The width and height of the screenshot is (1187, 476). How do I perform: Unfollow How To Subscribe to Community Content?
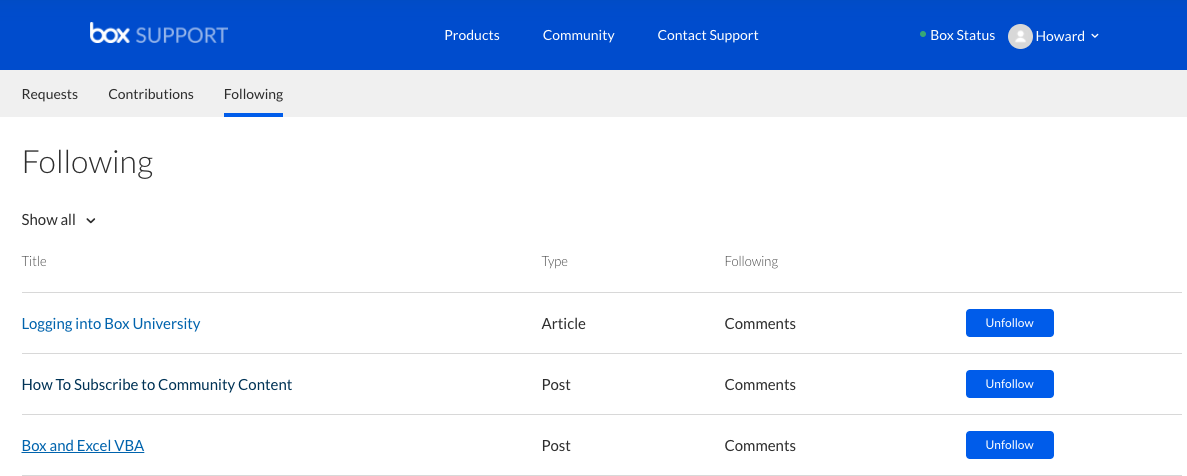1009,384
